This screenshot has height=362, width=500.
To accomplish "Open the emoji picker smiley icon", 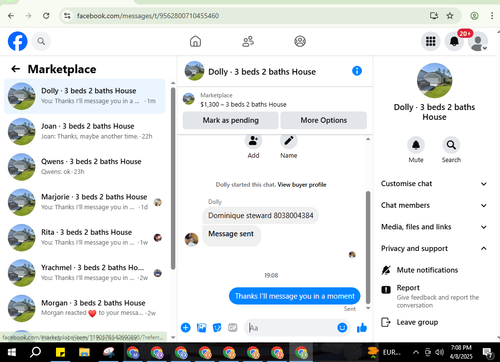I will (342, 328).
